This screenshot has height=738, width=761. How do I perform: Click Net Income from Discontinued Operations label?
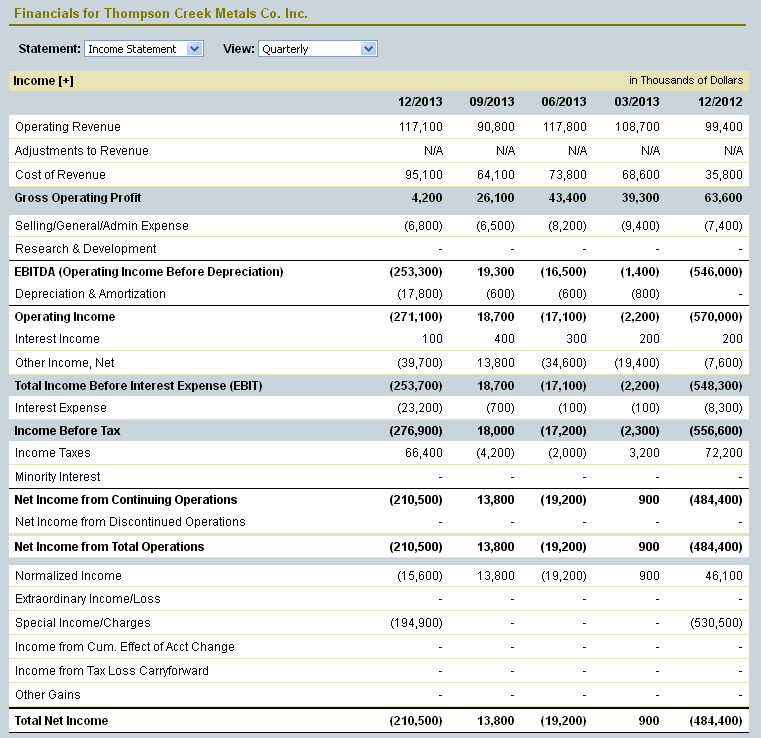[131, 522]
